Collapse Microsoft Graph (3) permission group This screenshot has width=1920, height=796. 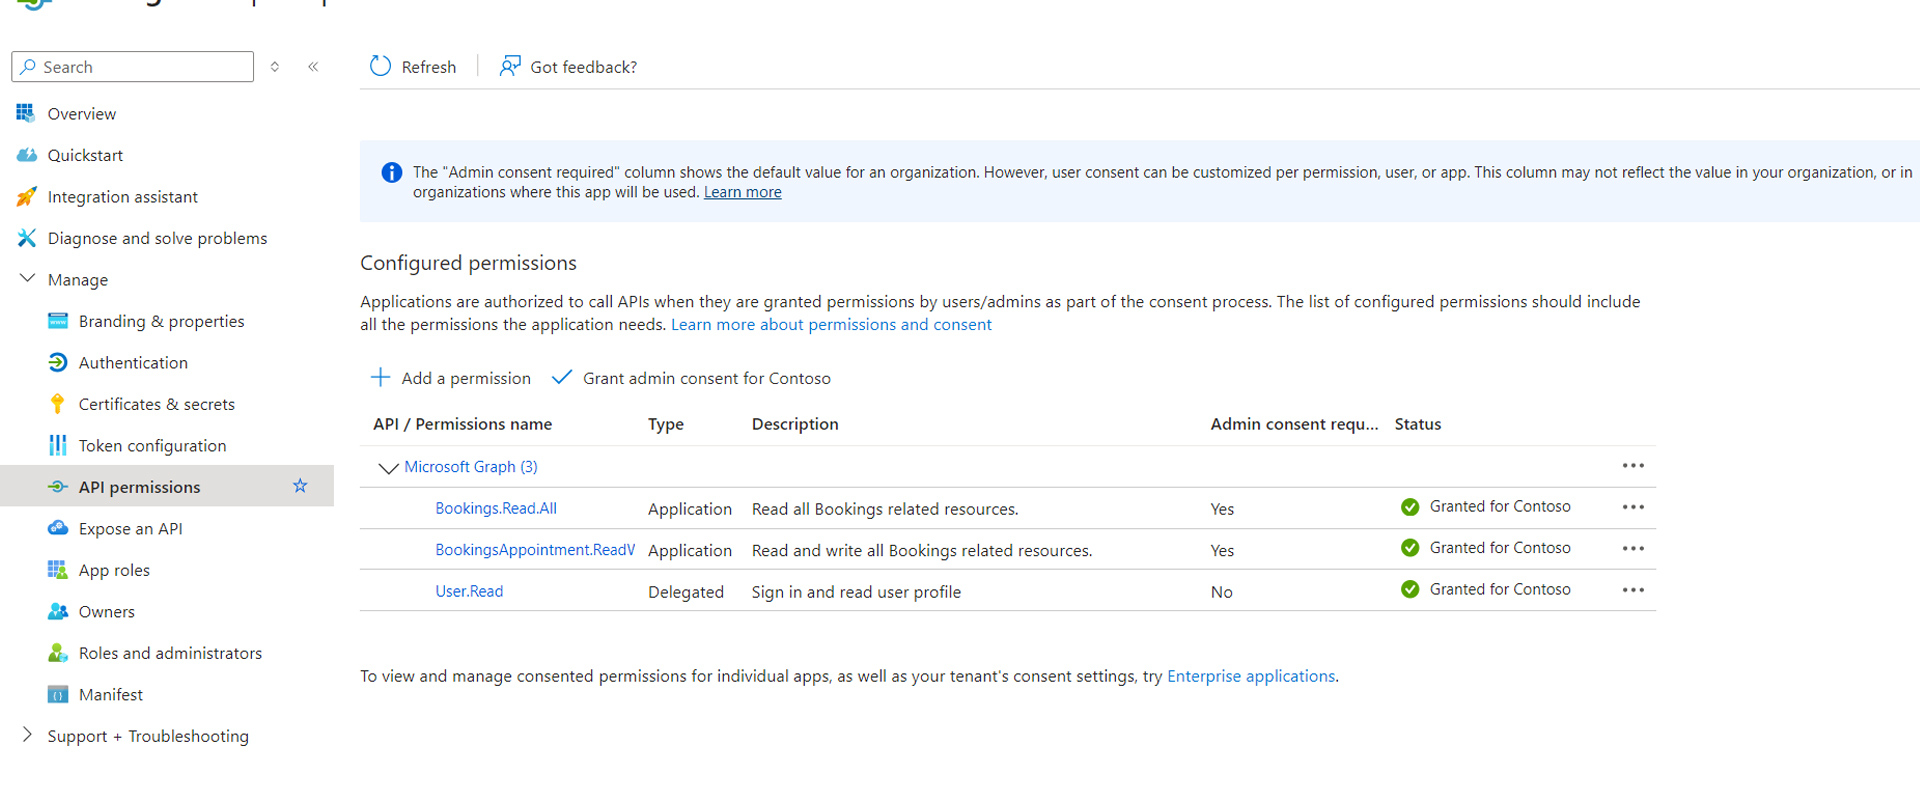pyautogui.click(x=388, y=467)
